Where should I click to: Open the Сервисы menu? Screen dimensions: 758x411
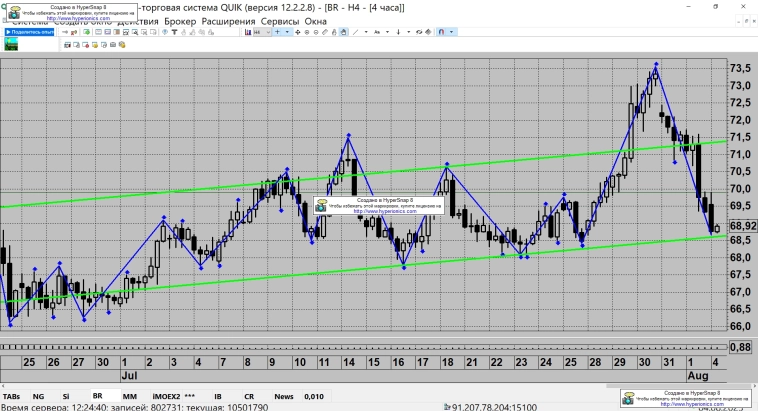275,21
